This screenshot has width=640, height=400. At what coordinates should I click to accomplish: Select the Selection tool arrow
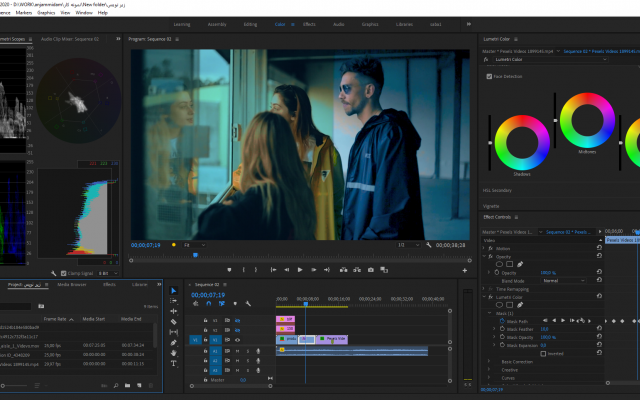(173, 291)
